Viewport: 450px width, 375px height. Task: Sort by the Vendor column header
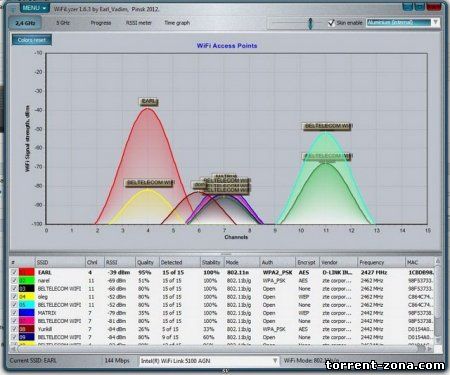point(338,262)
